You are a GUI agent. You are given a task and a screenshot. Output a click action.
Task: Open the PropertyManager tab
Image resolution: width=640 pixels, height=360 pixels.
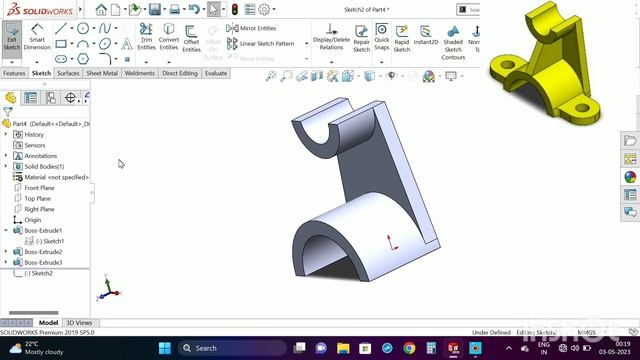[31, 98]
